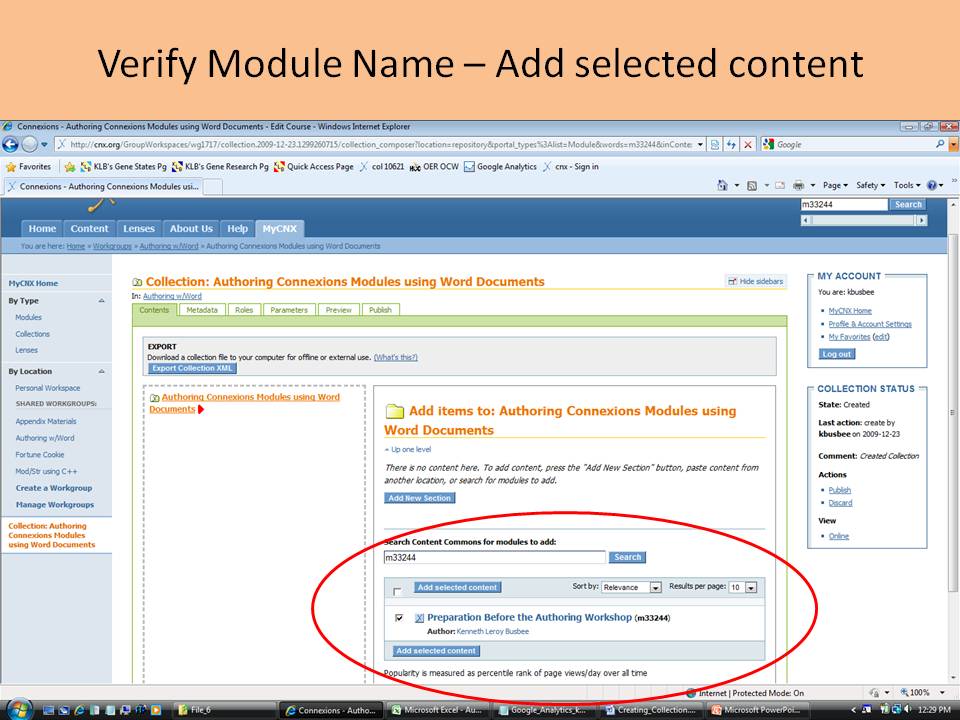Click the Log out button
The width and height of the screenshot is (960, 720).
[x=837, y=354]
